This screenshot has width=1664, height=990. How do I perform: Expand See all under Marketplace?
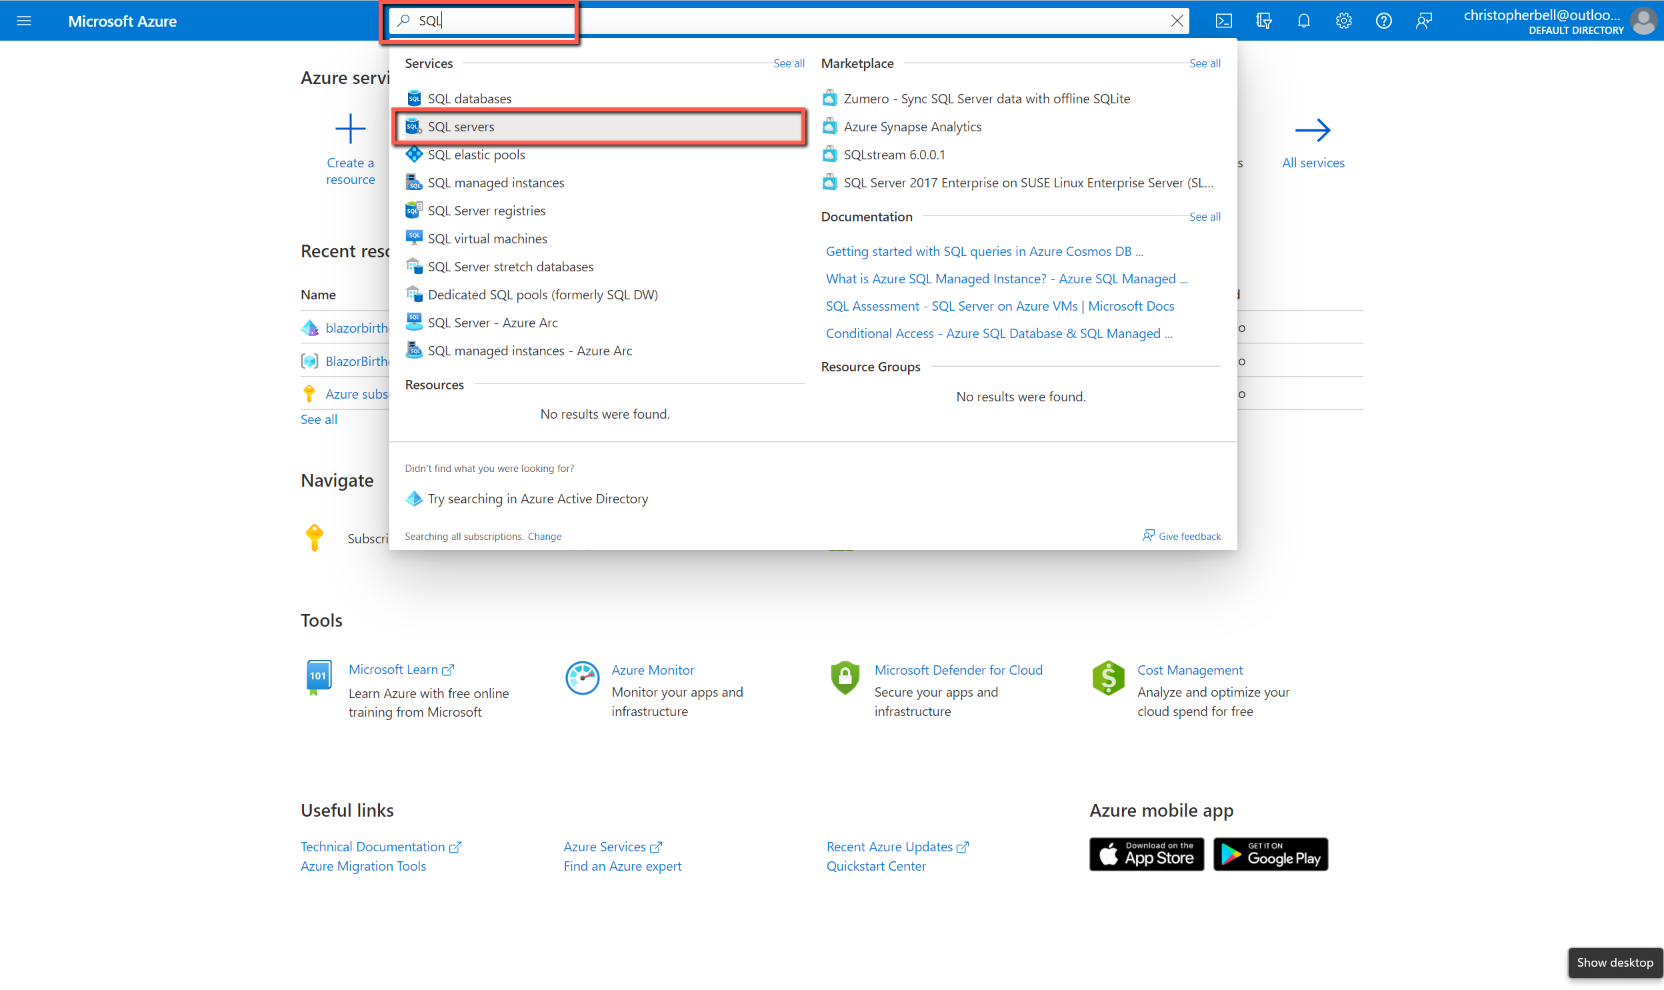point(1204,62)
